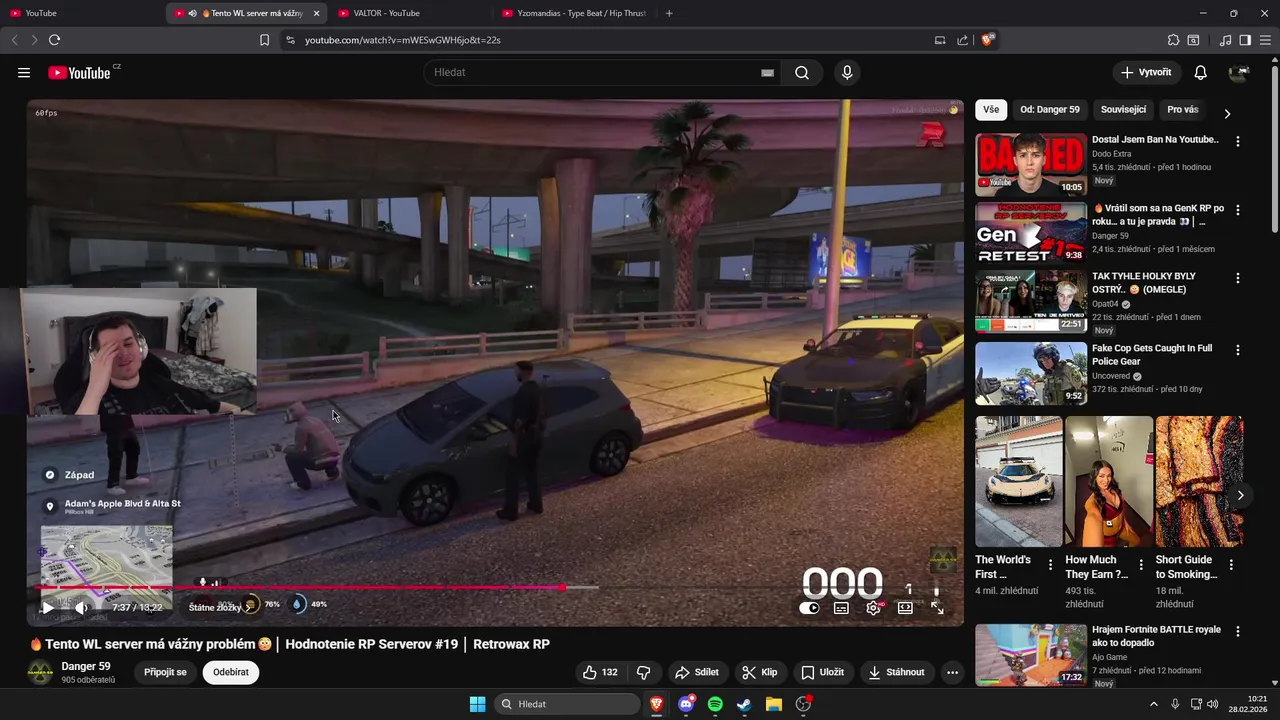Select the Související filter chip

1123,110
